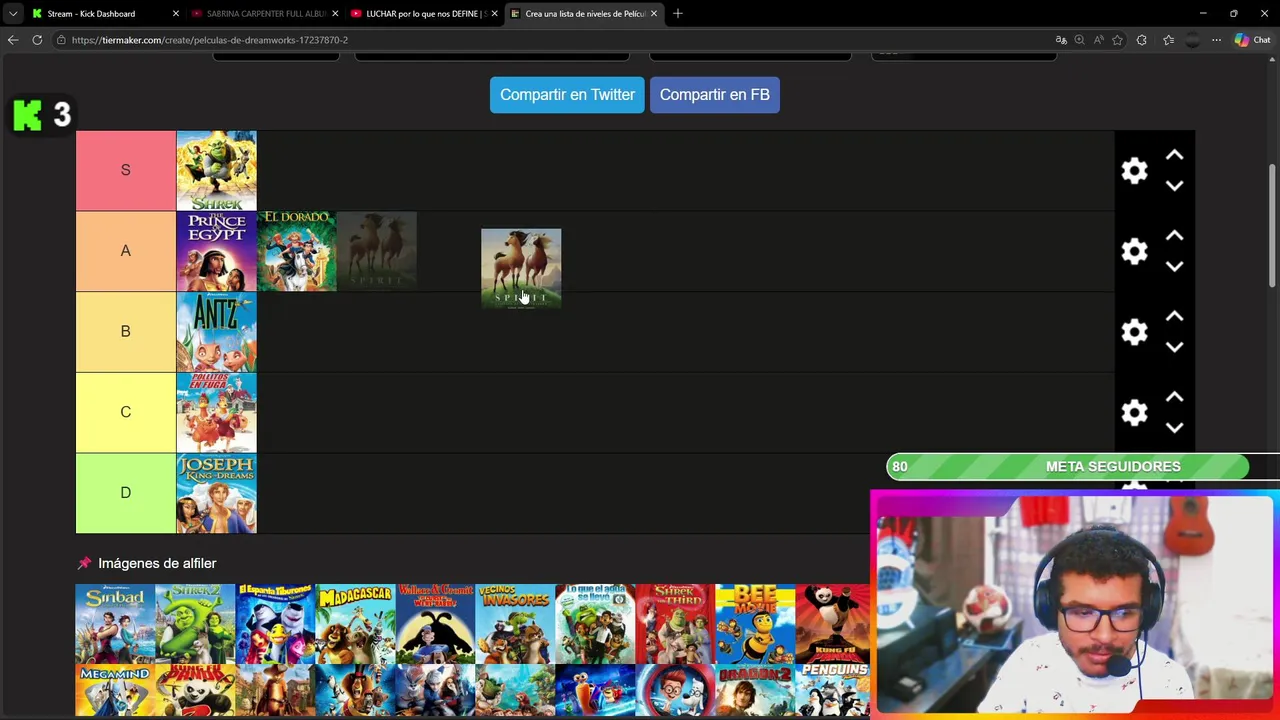Click Compartir en Twitter button

point(567,94)
